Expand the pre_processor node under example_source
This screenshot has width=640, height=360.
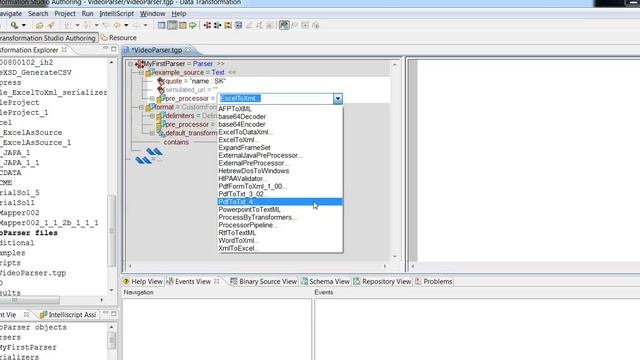(152, 98)
